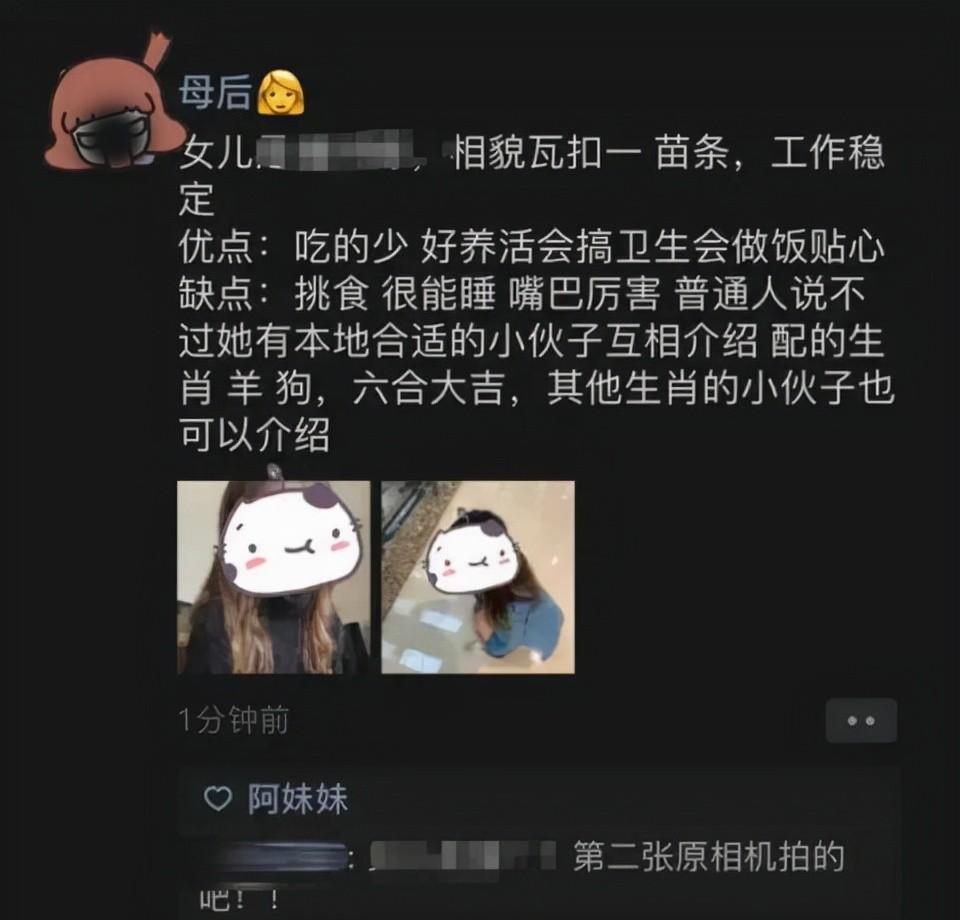The image size is (960, 920).
Task: Click the cat sticker on the first photo
Action: pos(291,539)
